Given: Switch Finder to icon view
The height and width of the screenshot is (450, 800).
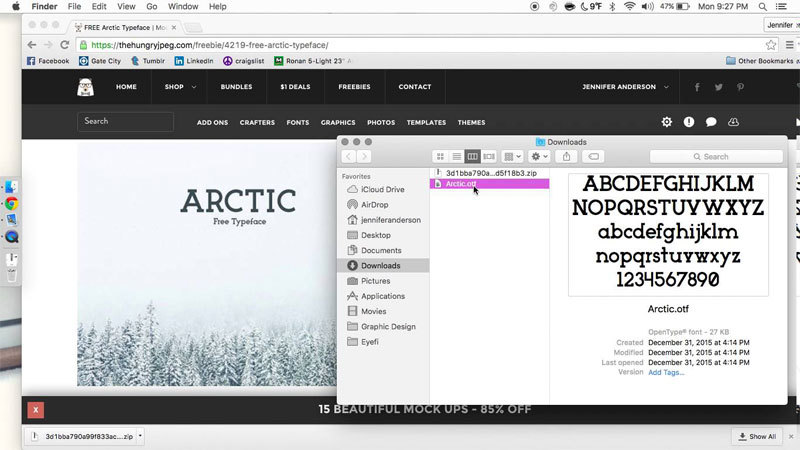Looking at the screenshot, I should (x=440, y=157).
